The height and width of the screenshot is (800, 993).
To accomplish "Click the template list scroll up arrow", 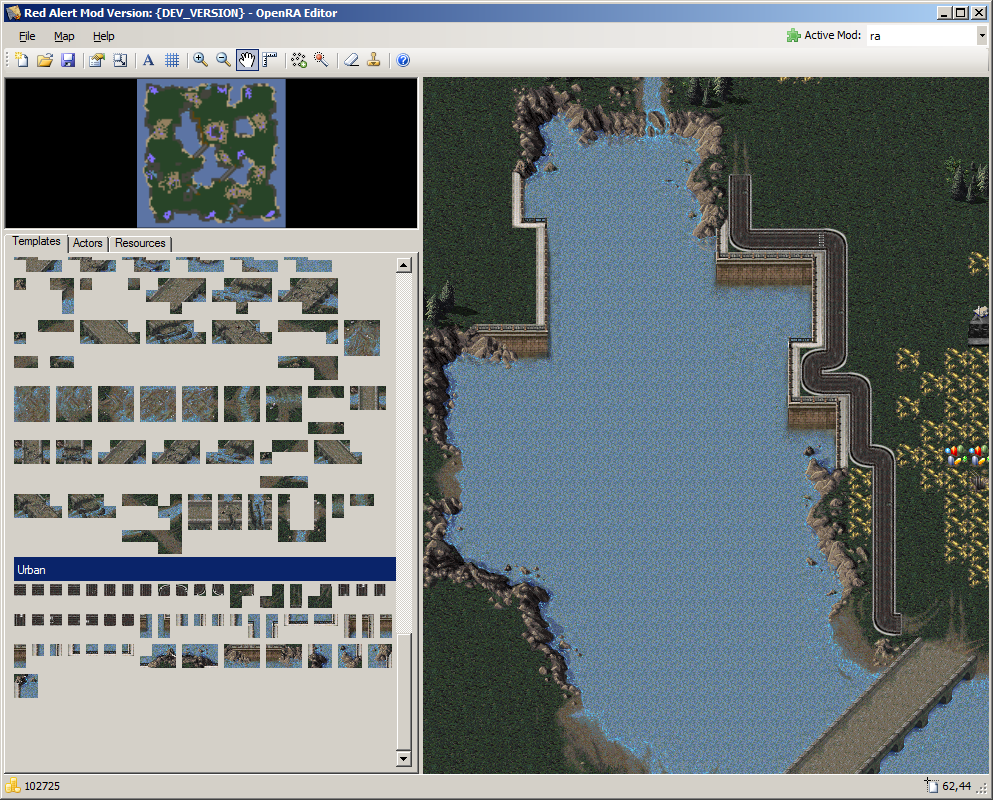I will (x=403, y=265).
